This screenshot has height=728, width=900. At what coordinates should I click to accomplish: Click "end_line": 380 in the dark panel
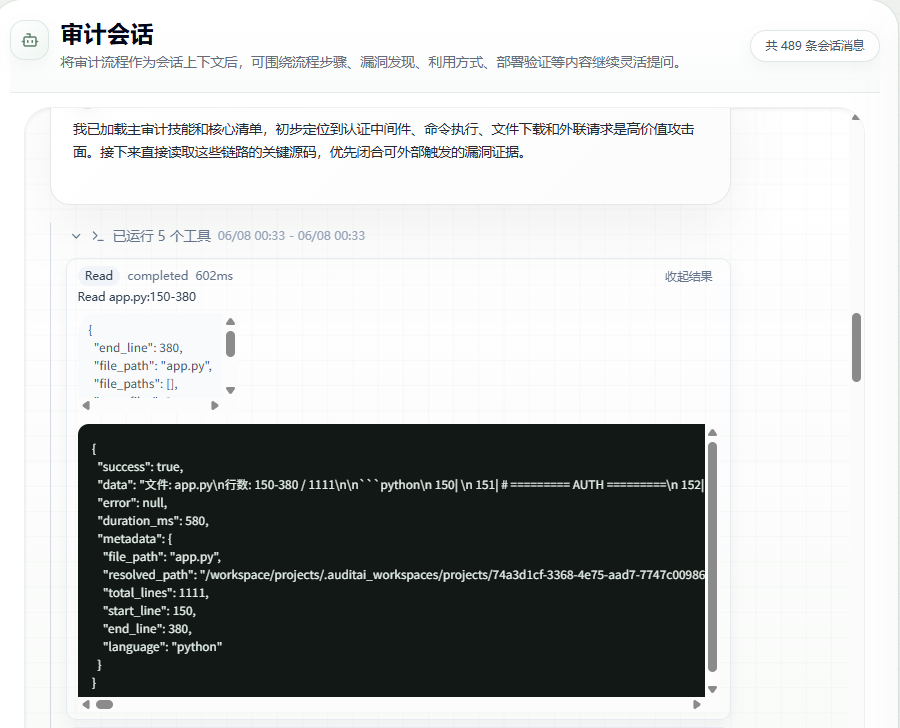(147, 629)
